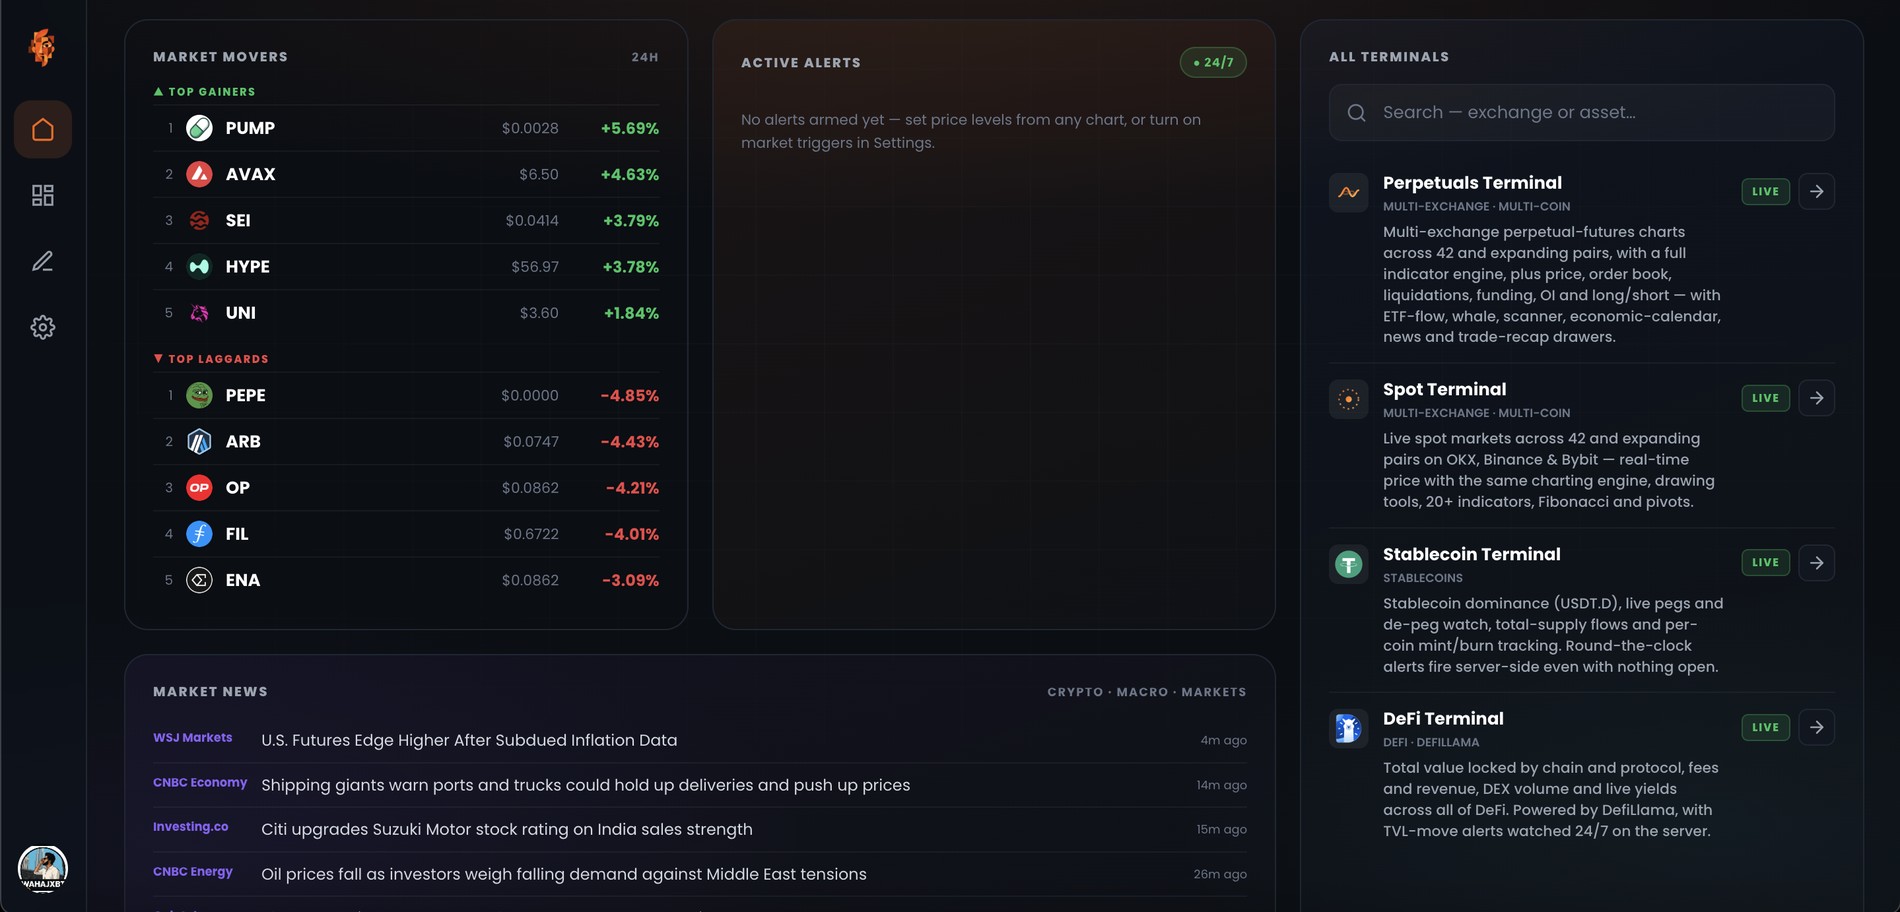Click the FIL coin icon

[x=200, y=534]
